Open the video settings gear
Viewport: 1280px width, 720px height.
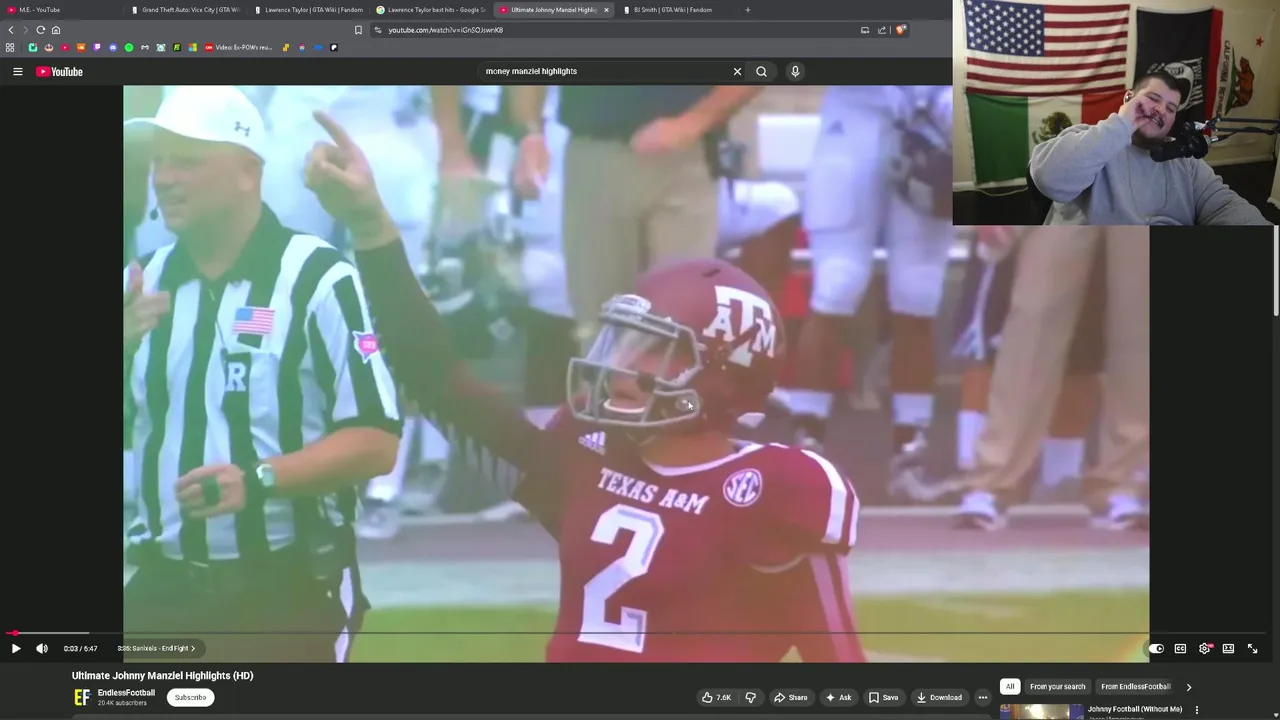tap(1205, 648)
